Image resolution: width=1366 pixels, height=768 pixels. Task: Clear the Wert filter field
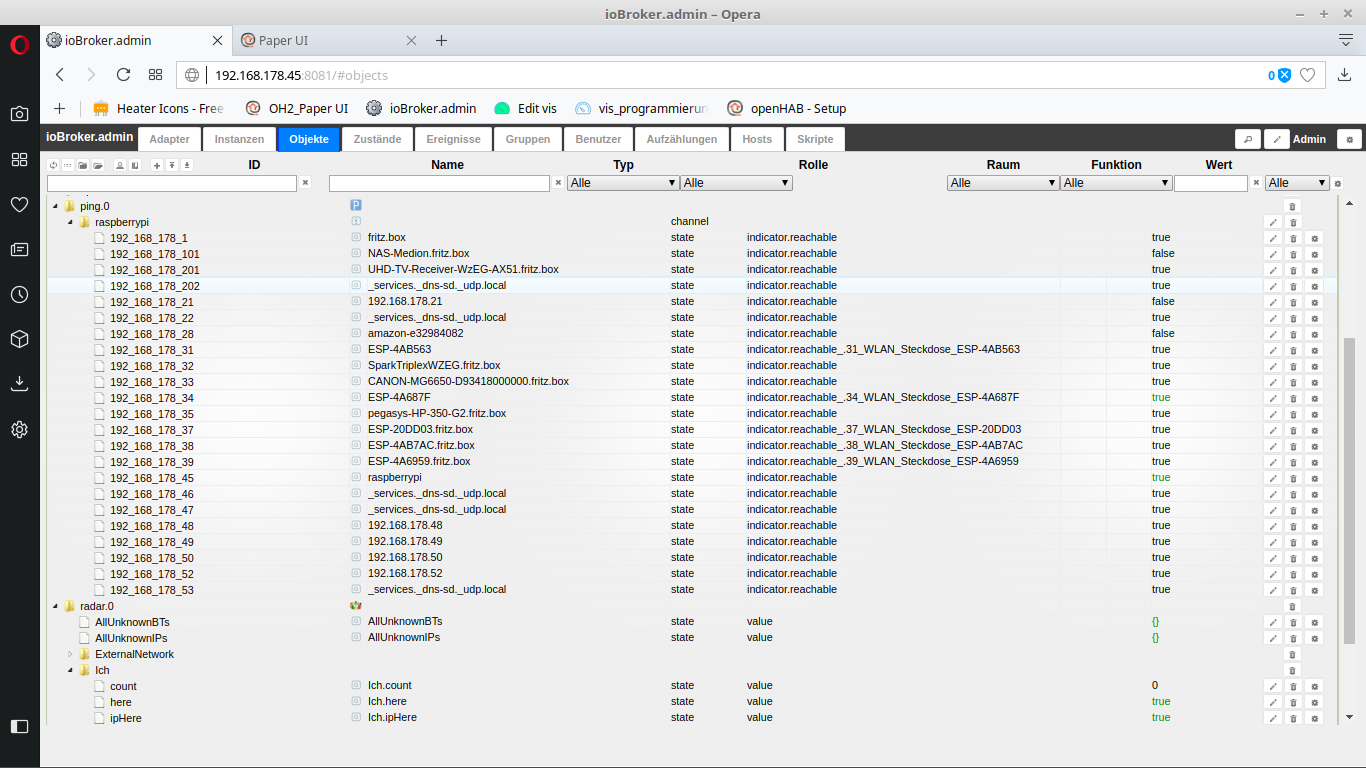point(1256,183)
